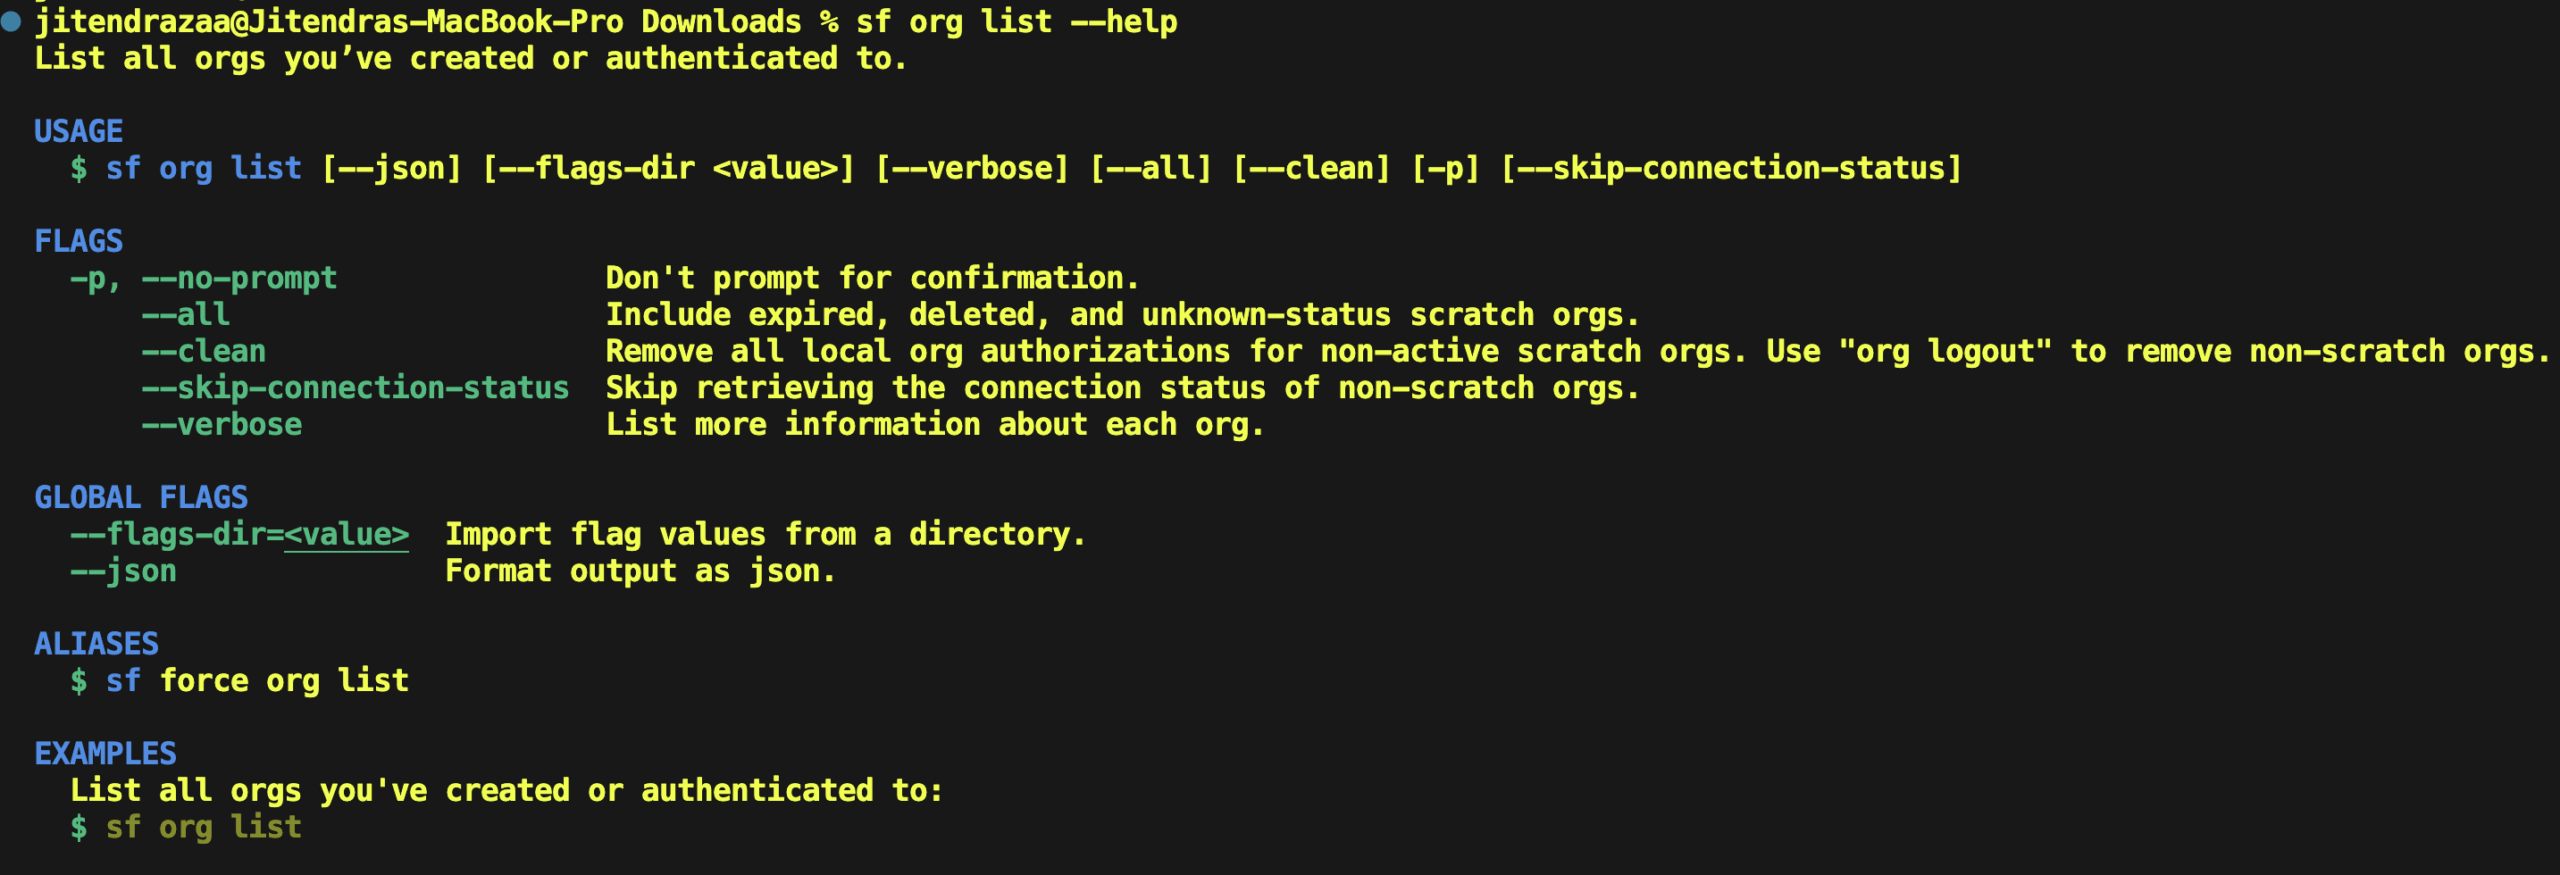This screenshot has width=2560, height=875.
Task: Click the USAGE section heading
Action: [79, 131]
